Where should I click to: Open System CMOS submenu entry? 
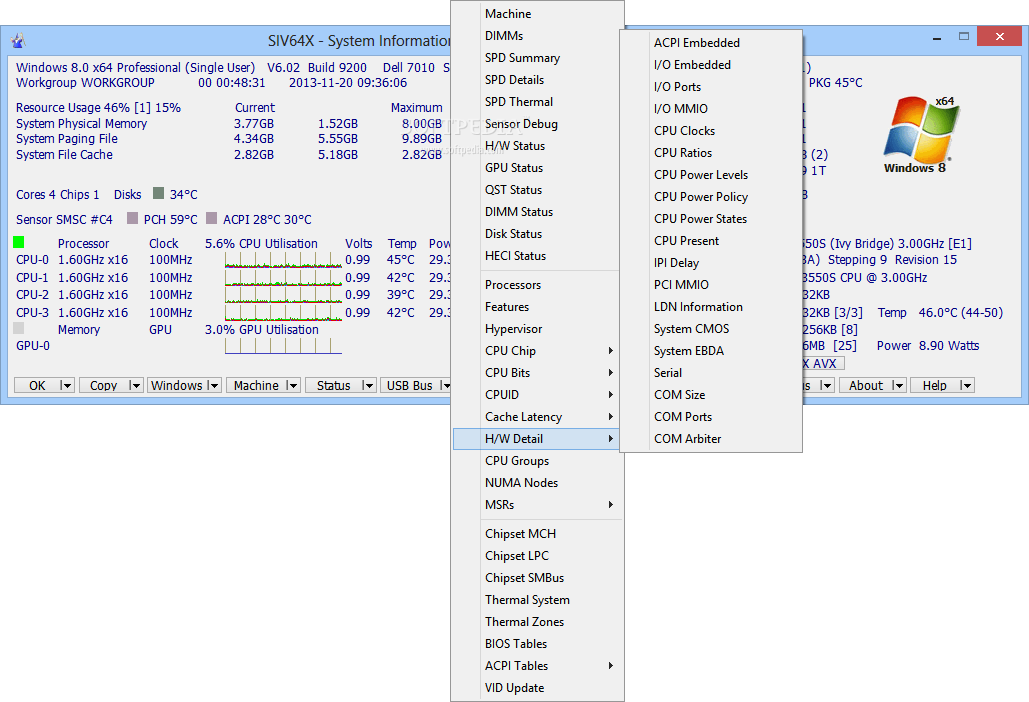coord(711,329)
